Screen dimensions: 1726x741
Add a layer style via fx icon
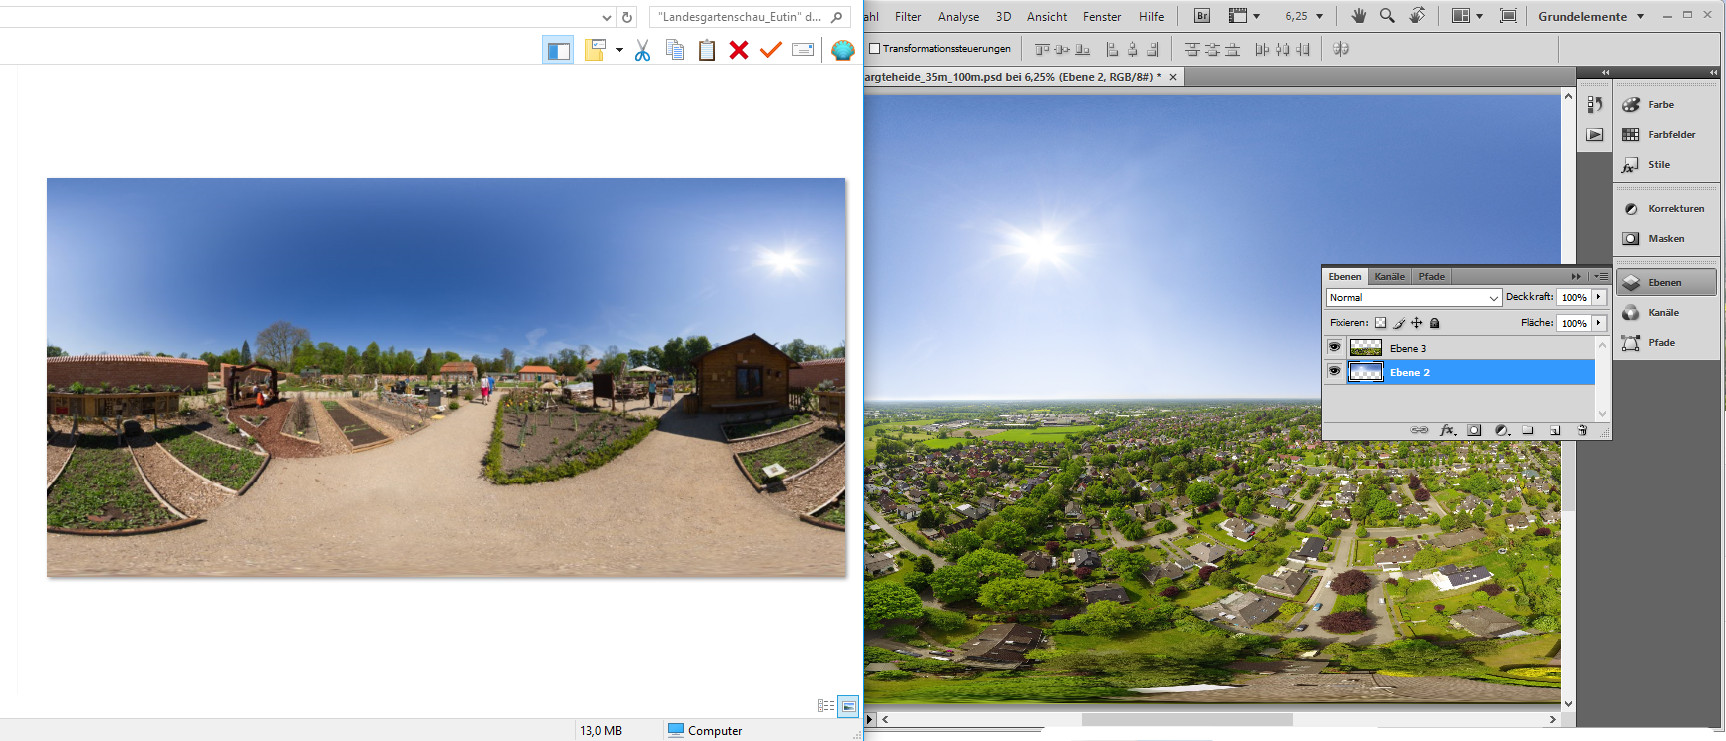point(1446,430)
